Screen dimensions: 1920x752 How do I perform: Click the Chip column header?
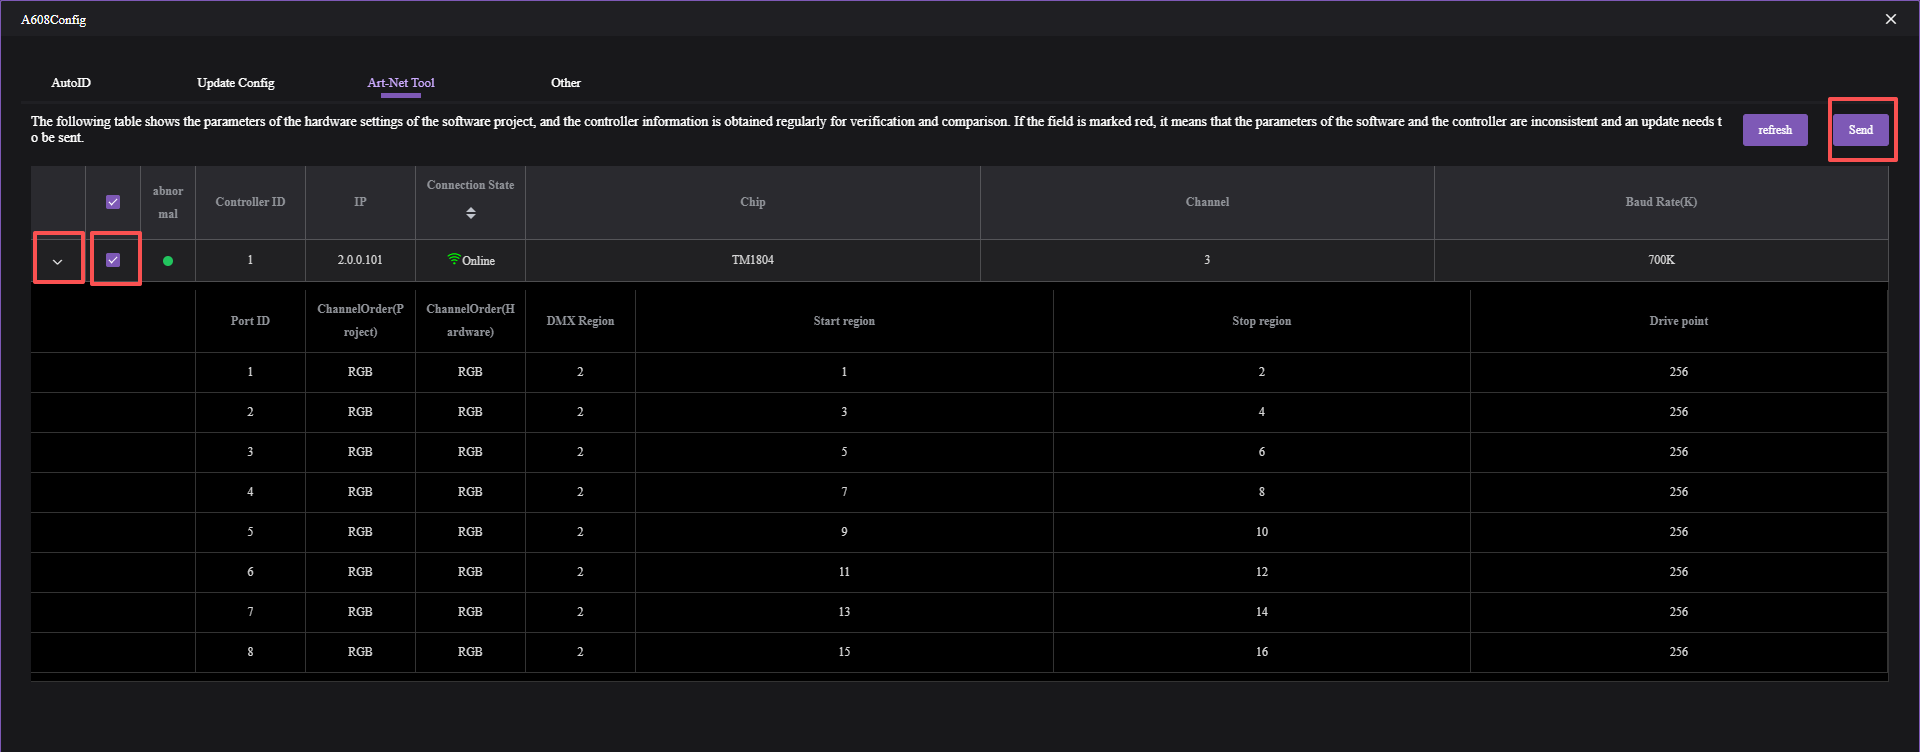753,202
